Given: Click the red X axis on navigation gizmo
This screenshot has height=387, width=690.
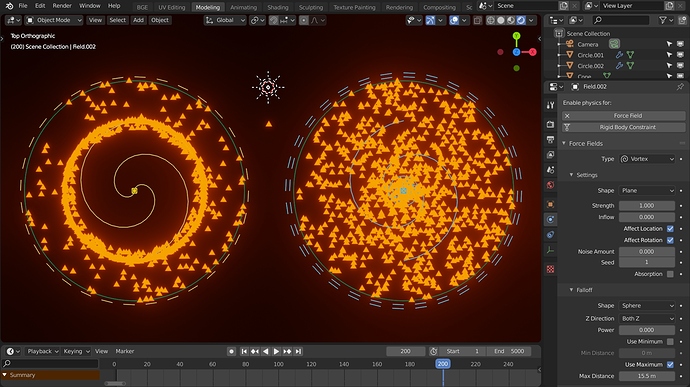Looking at the screenshot, I should (532, 52).
